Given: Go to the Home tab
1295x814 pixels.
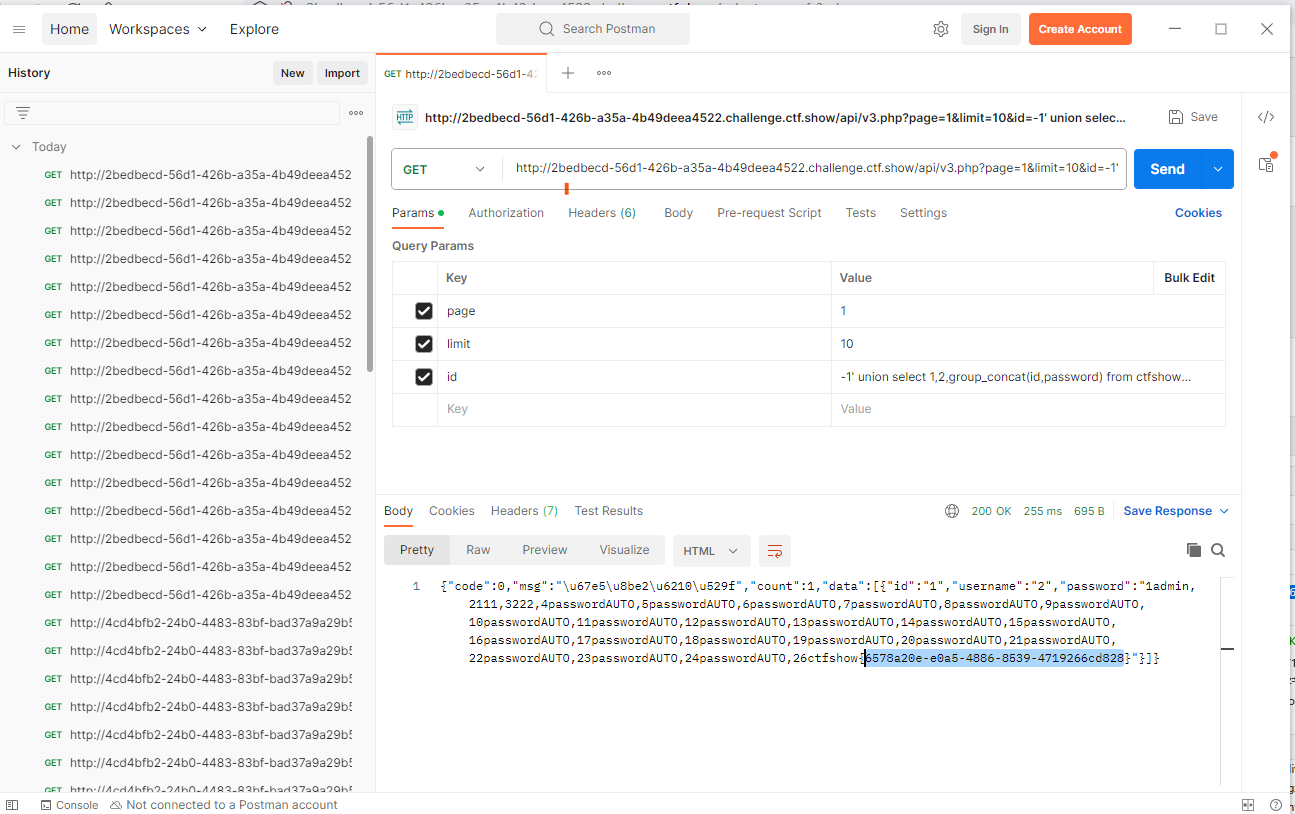Looking at the screenshot, I should (x=69, y=29).
